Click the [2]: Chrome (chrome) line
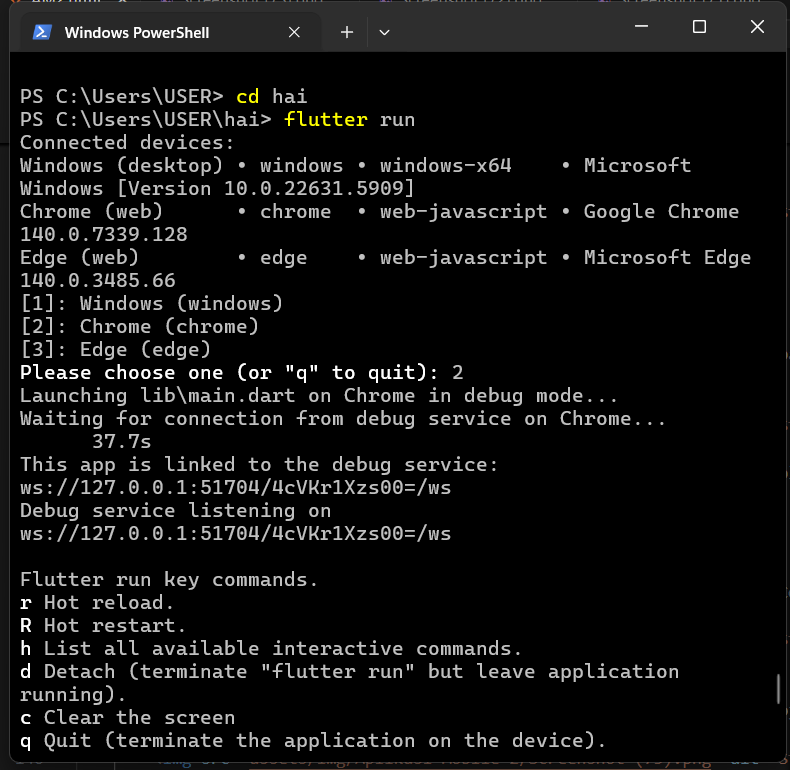 139,327
